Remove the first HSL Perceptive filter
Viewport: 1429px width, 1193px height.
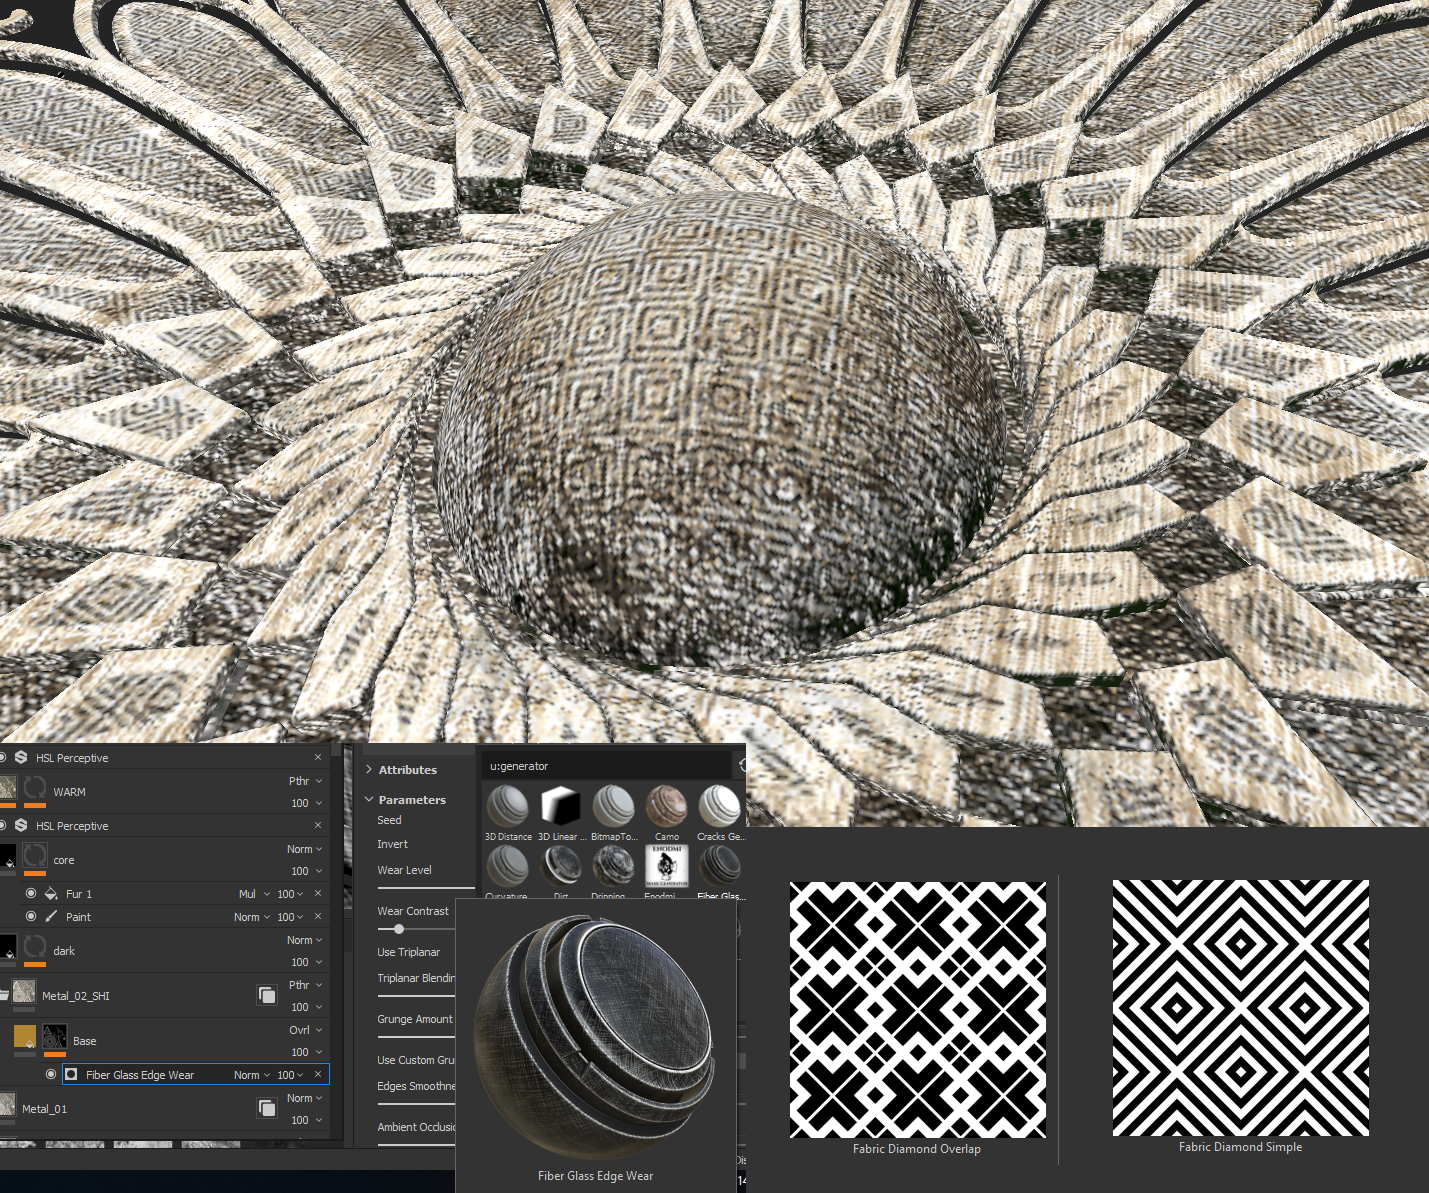point(318,758)
